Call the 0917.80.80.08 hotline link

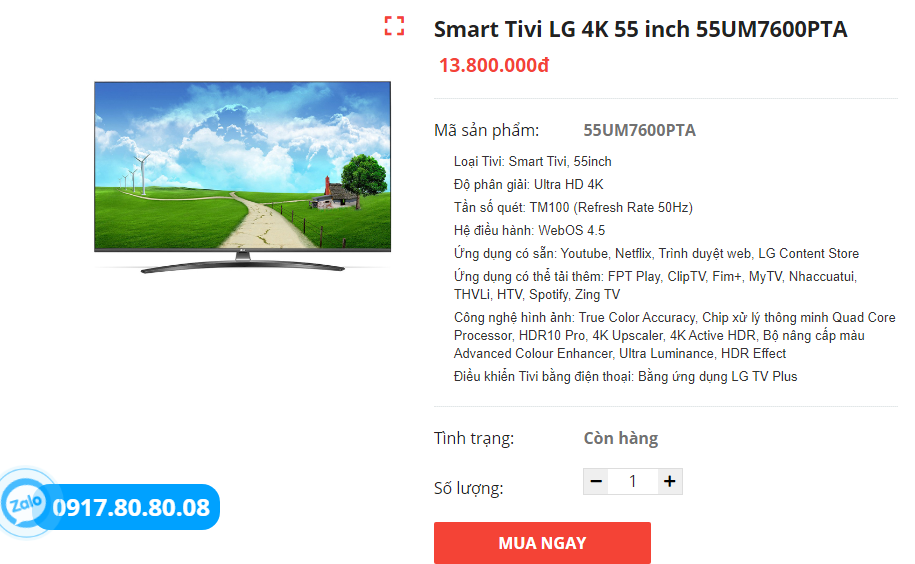pyautogui.click(x=131, y=507)
